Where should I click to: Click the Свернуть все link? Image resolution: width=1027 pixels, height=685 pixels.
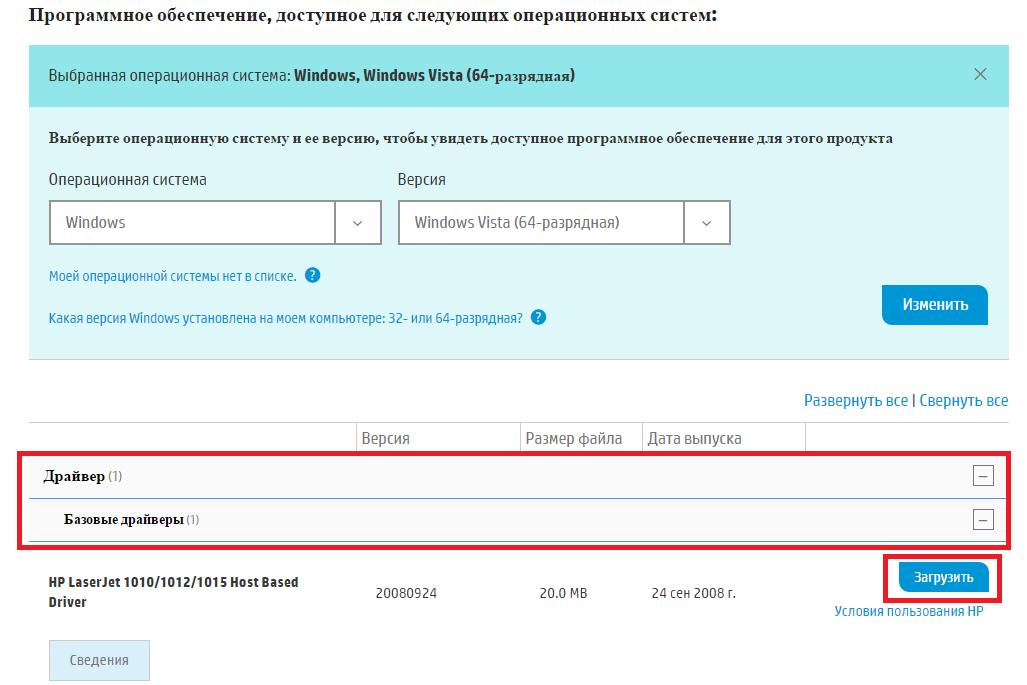click(963, 400)
